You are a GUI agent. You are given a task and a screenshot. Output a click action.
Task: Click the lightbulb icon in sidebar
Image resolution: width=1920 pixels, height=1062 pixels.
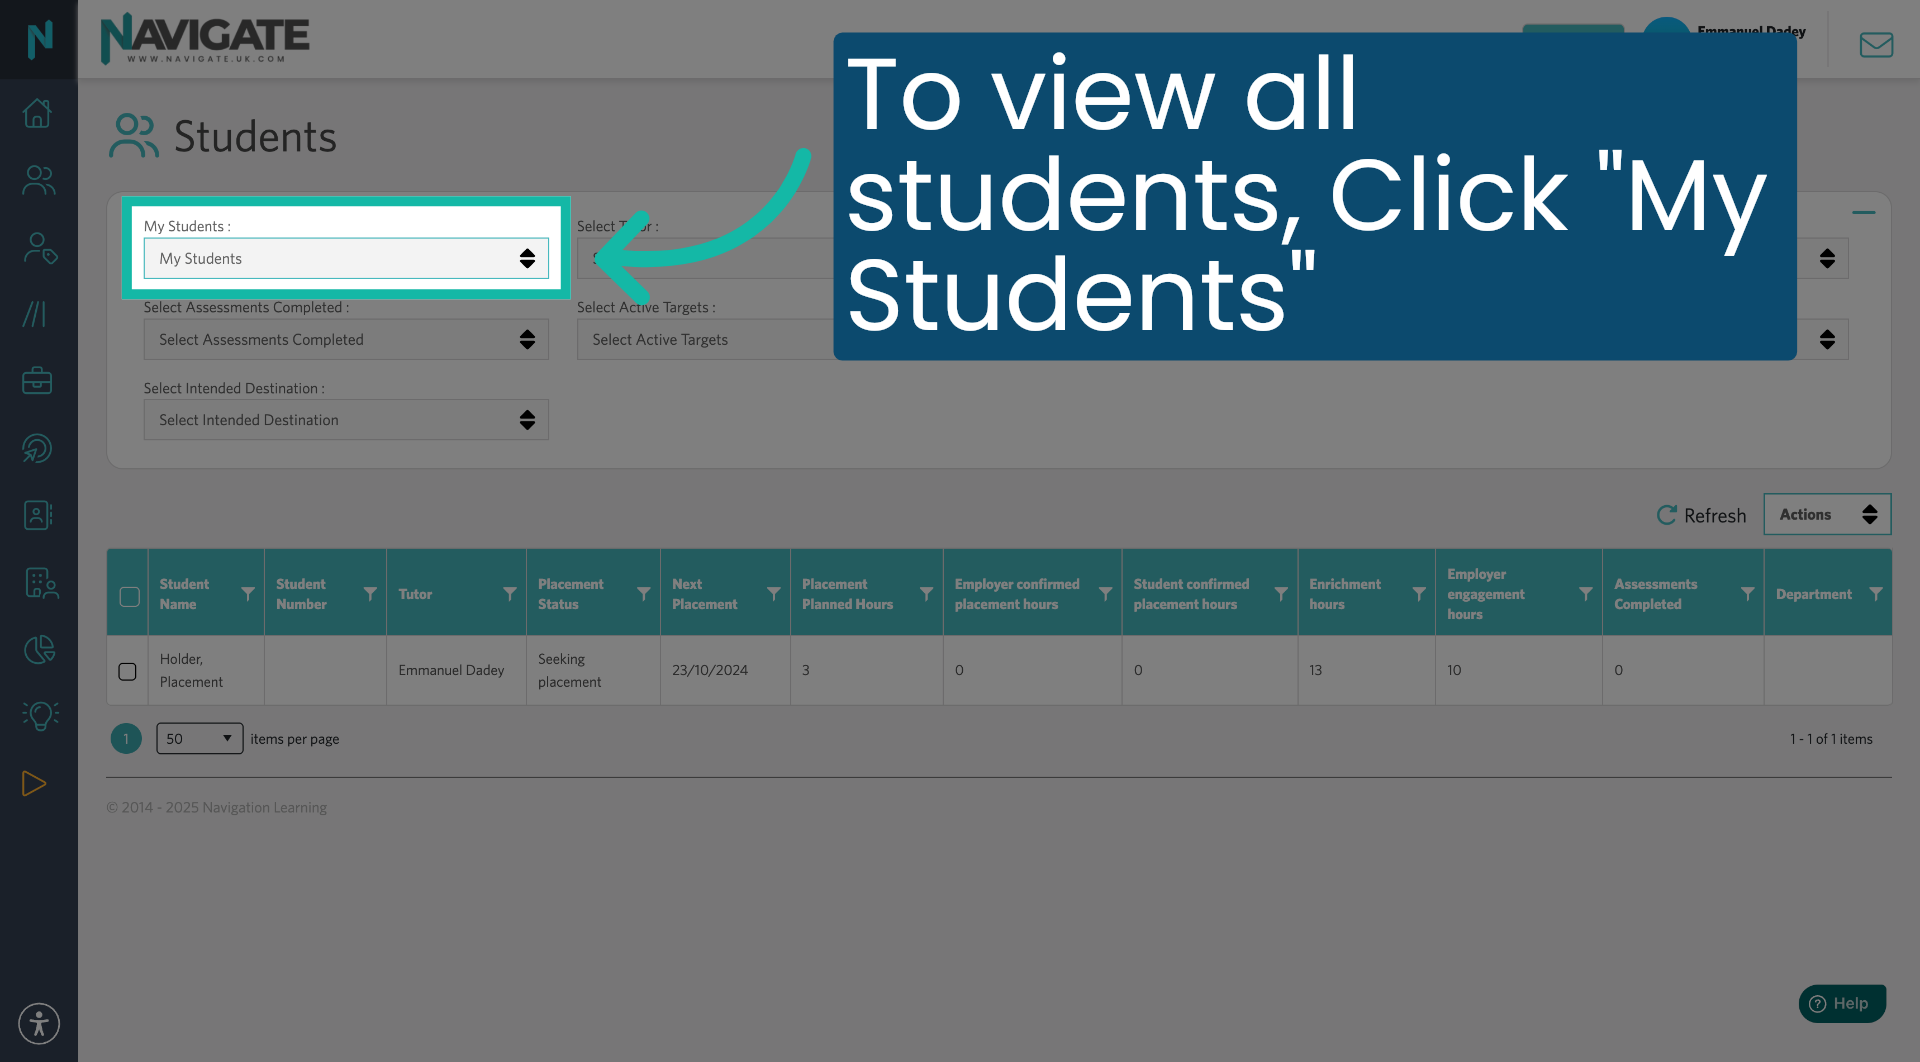(39, 716)
